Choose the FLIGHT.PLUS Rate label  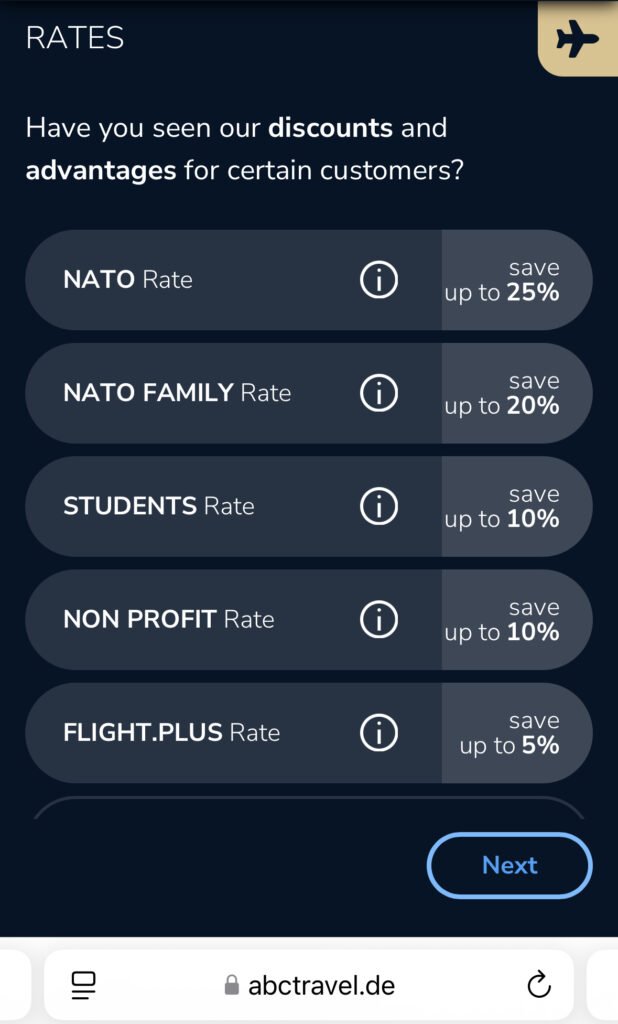tap(171, 733)
